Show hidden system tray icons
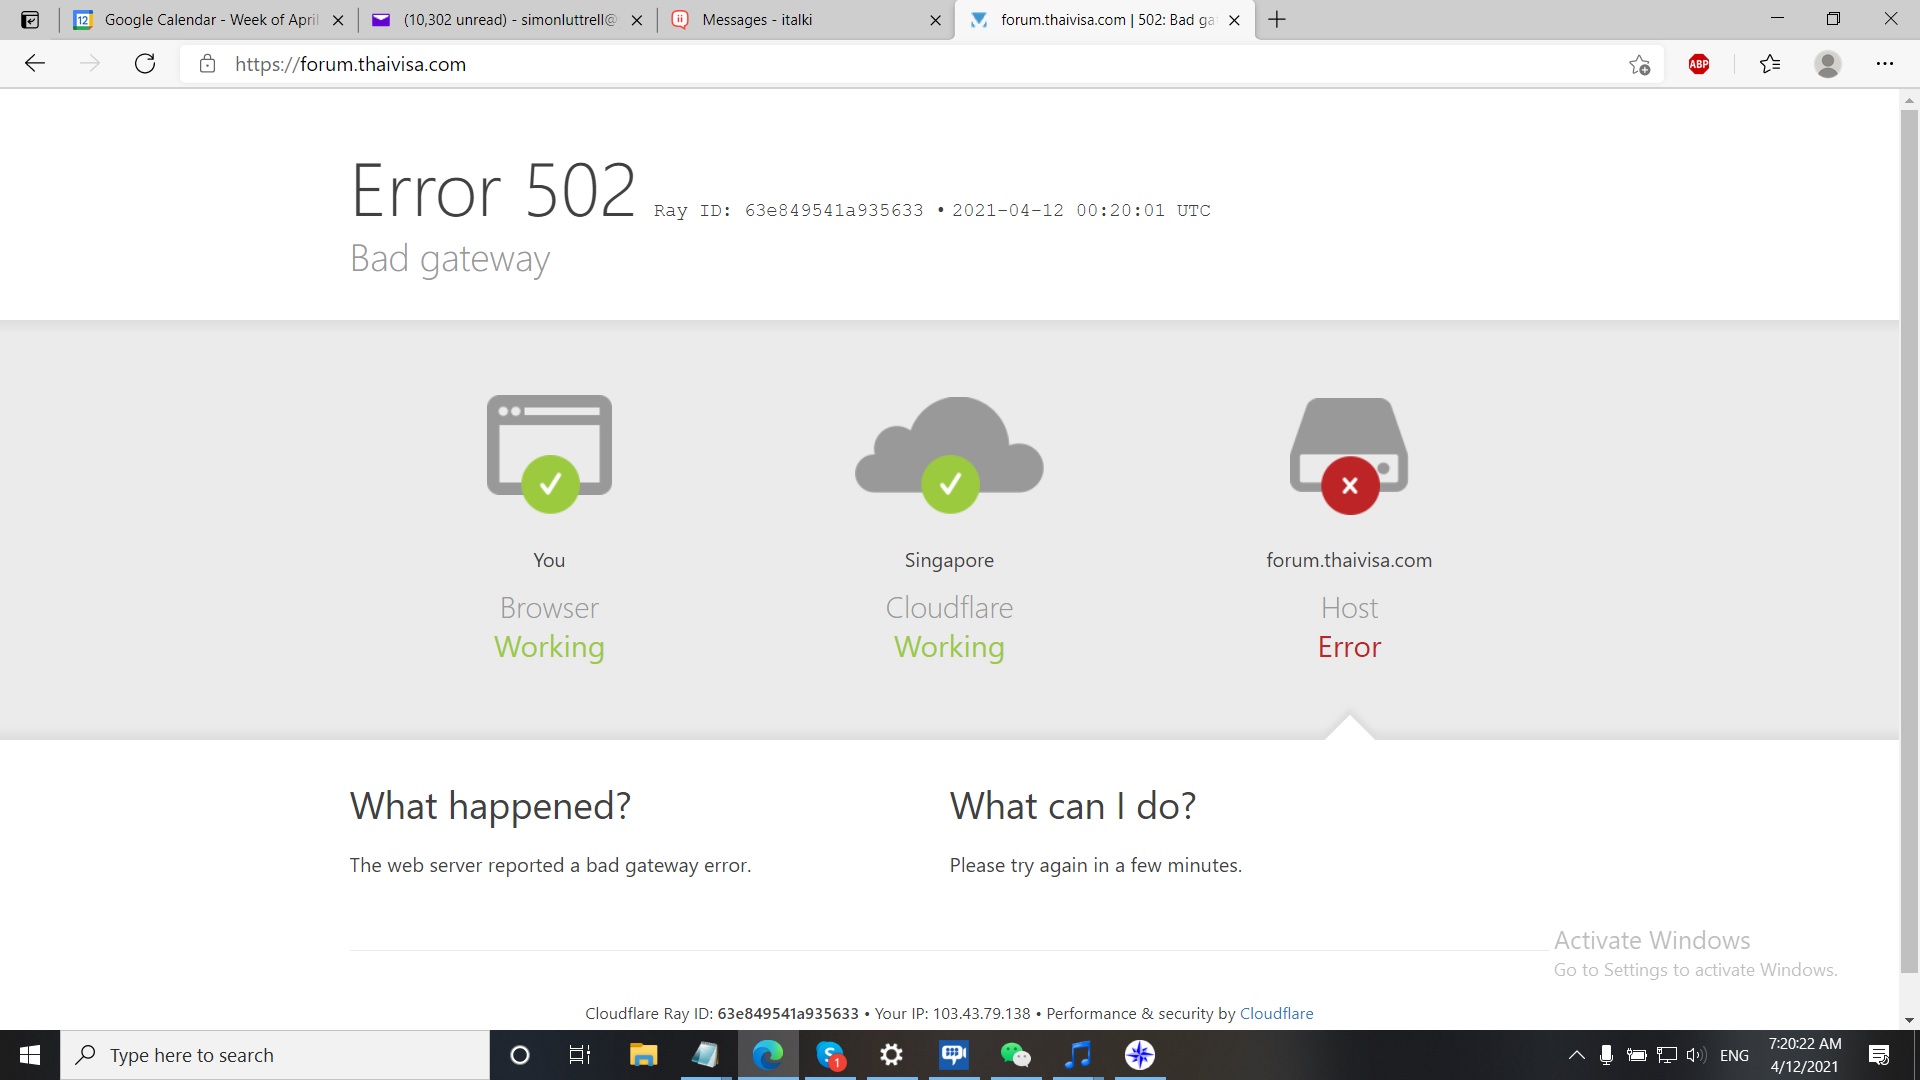 [1576, 1055]
